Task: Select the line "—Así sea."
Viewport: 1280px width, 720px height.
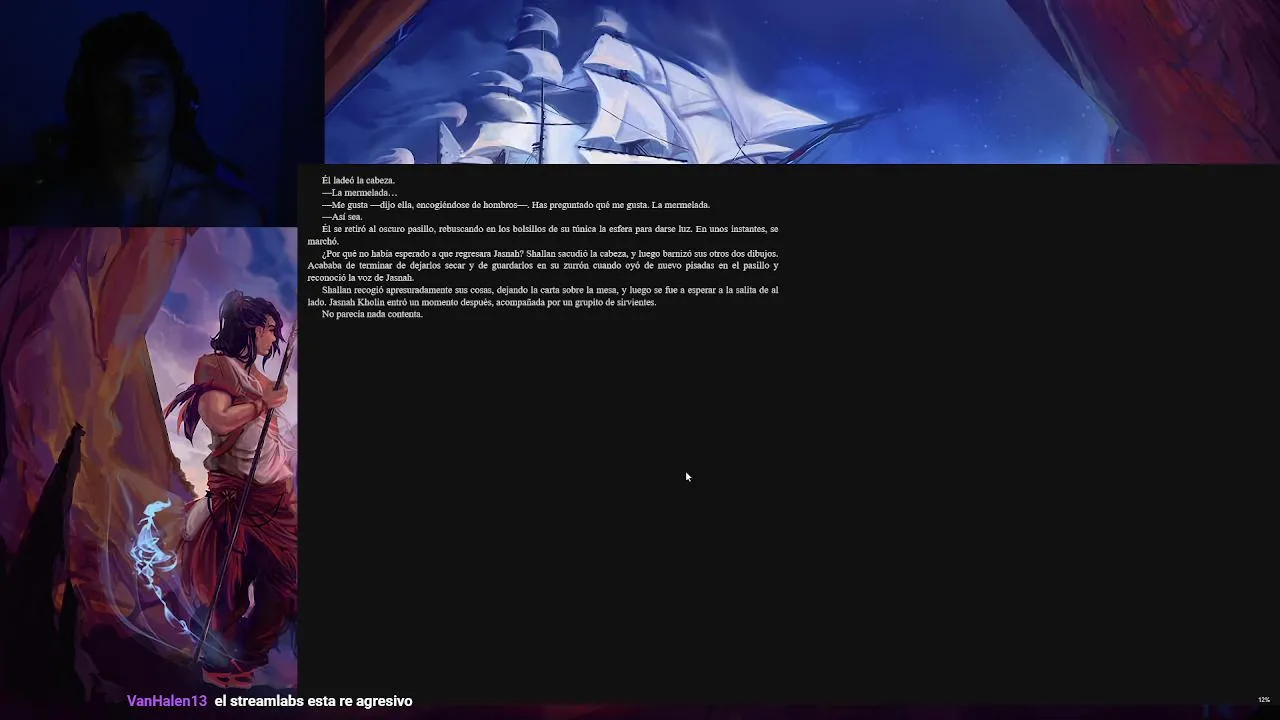Action: click(342, 217)
